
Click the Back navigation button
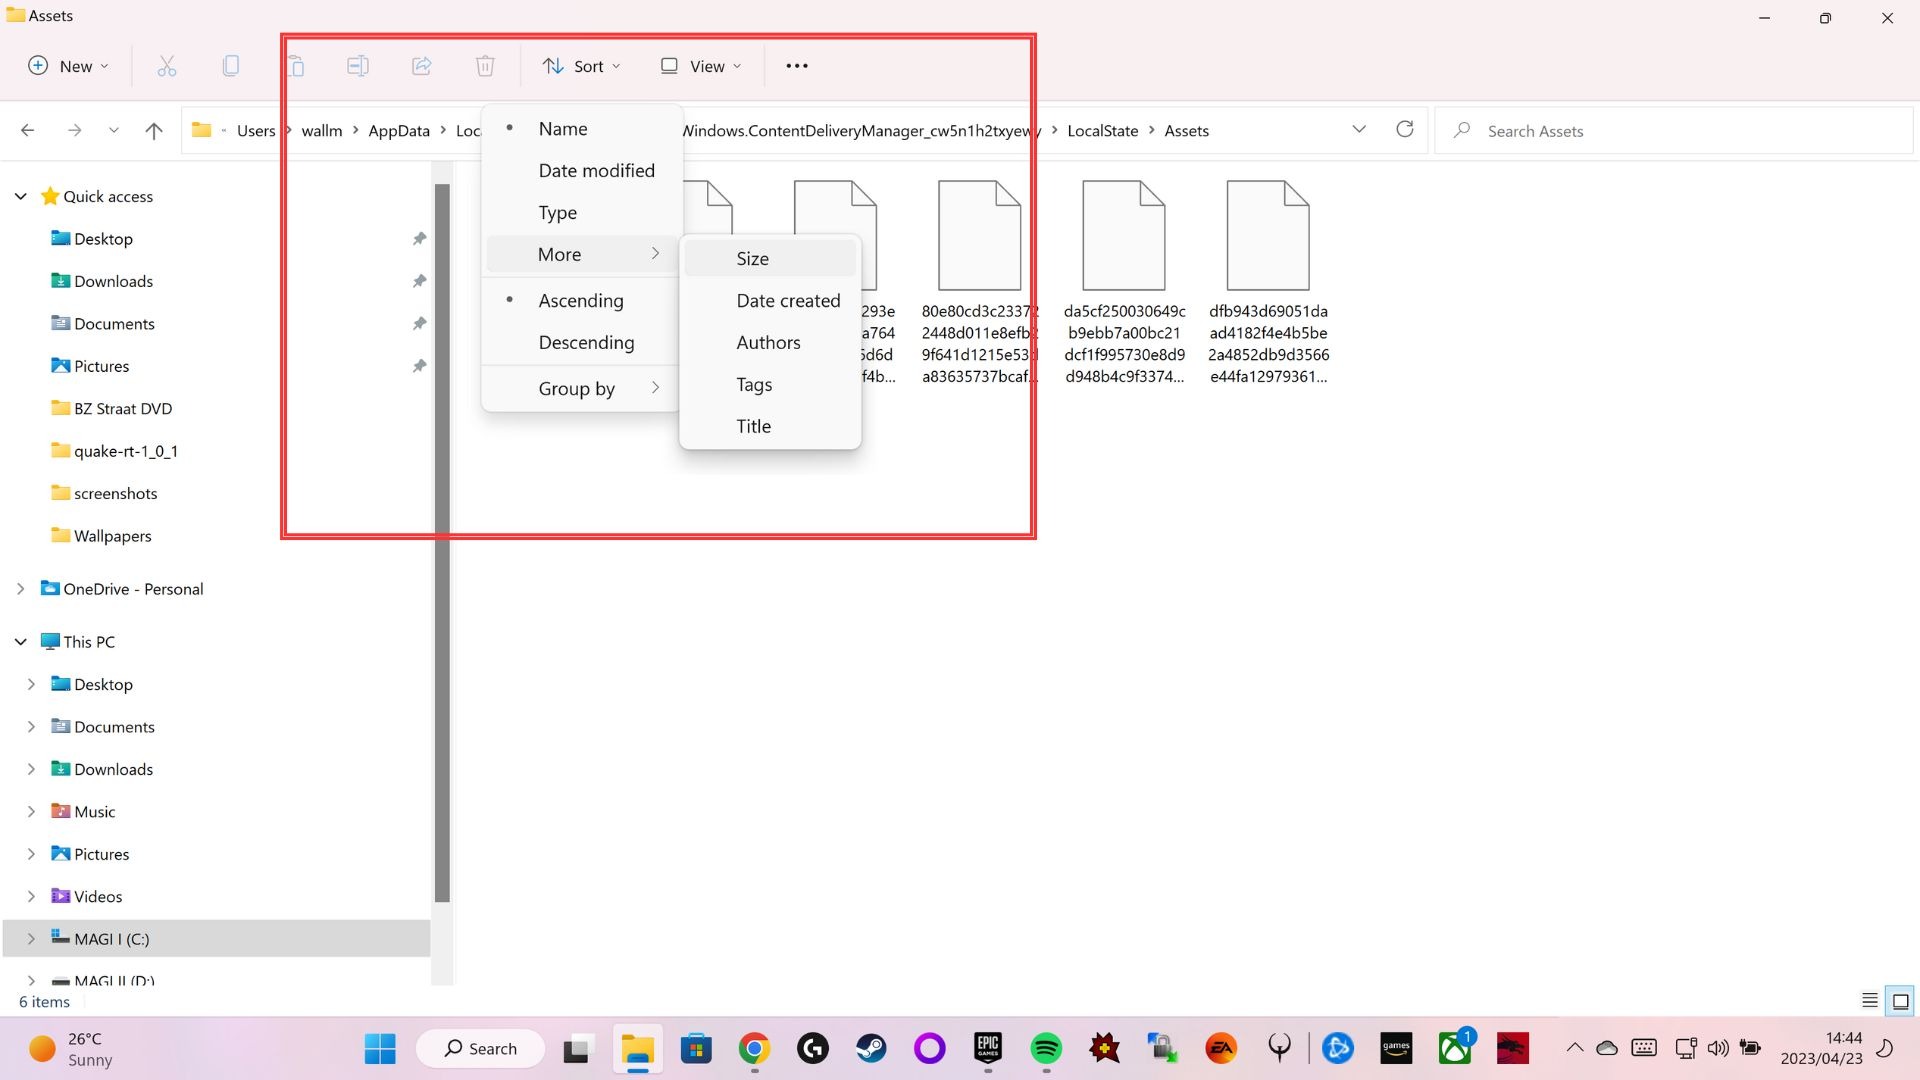point(27,130)
